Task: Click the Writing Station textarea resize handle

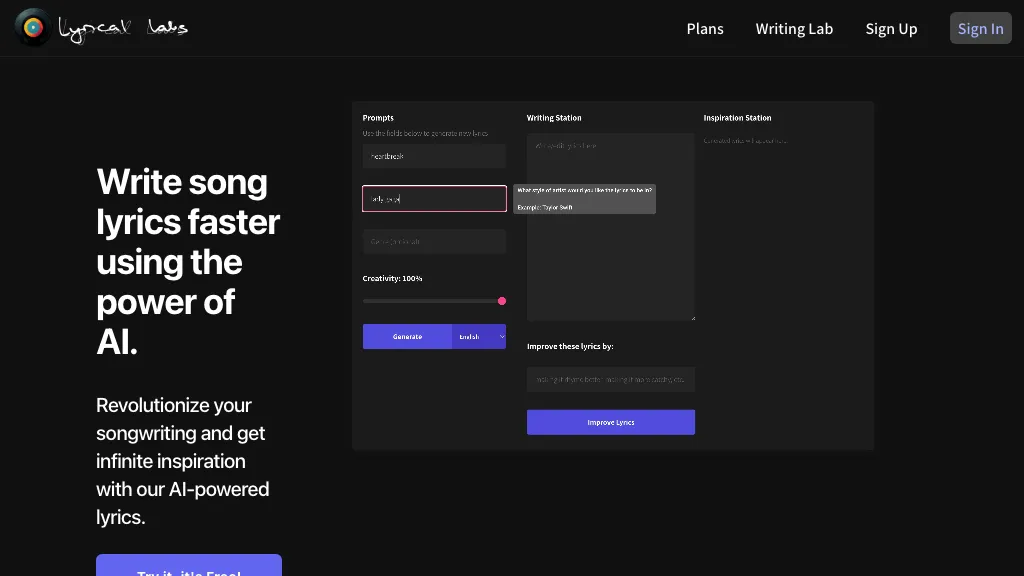Action: 691,317
